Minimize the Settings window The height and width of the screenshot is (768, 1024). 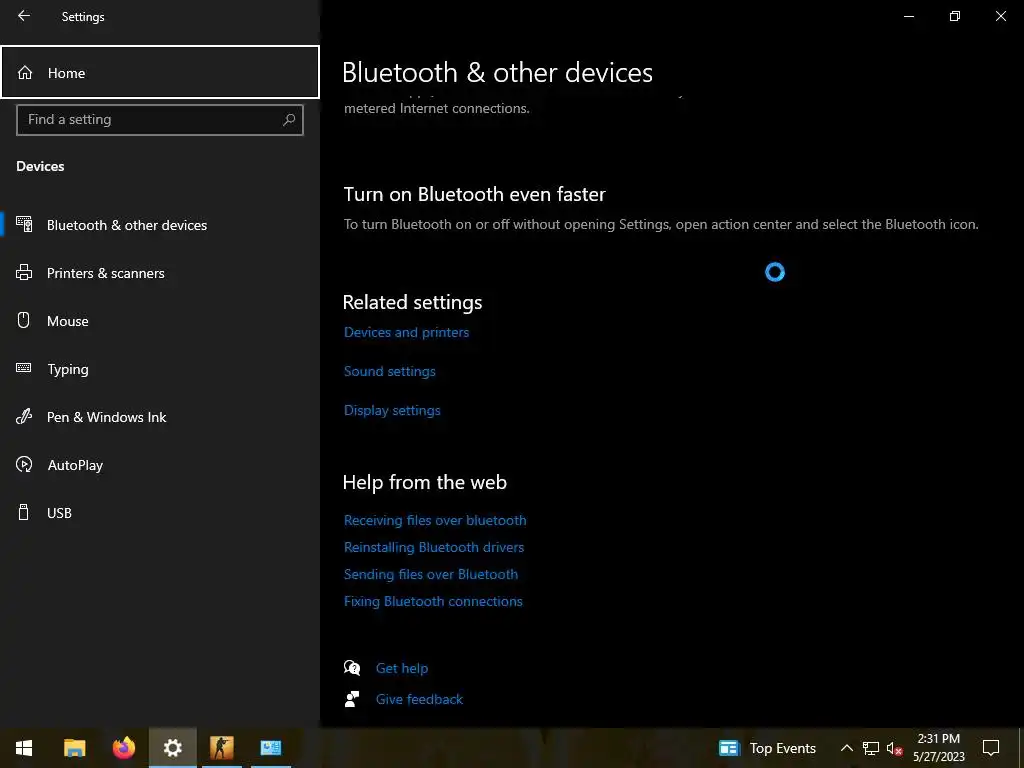[908, 16]
